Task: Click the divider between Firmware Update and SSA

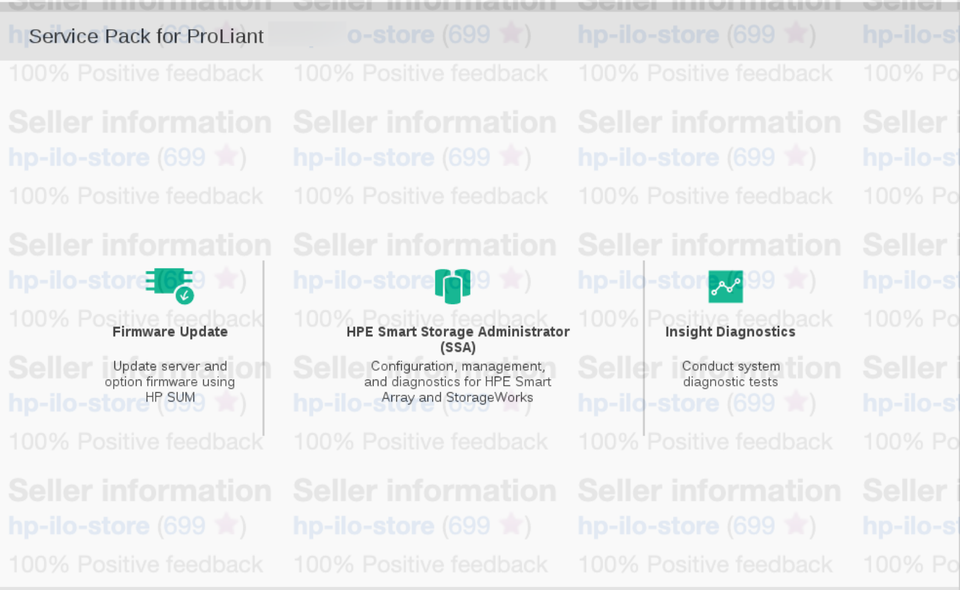Action: pos(263,347)
